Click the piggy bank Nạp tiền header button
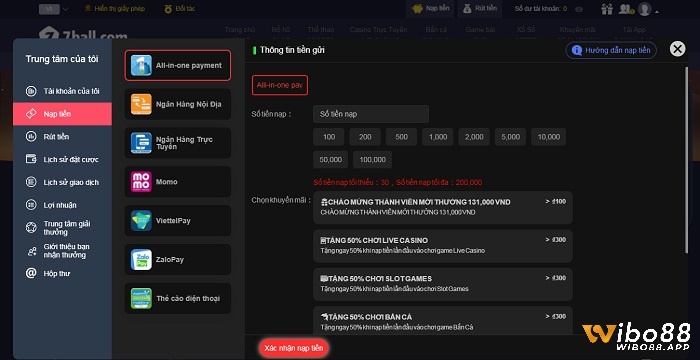This screenshot has height=360, width=700. (x=430, y=8)
